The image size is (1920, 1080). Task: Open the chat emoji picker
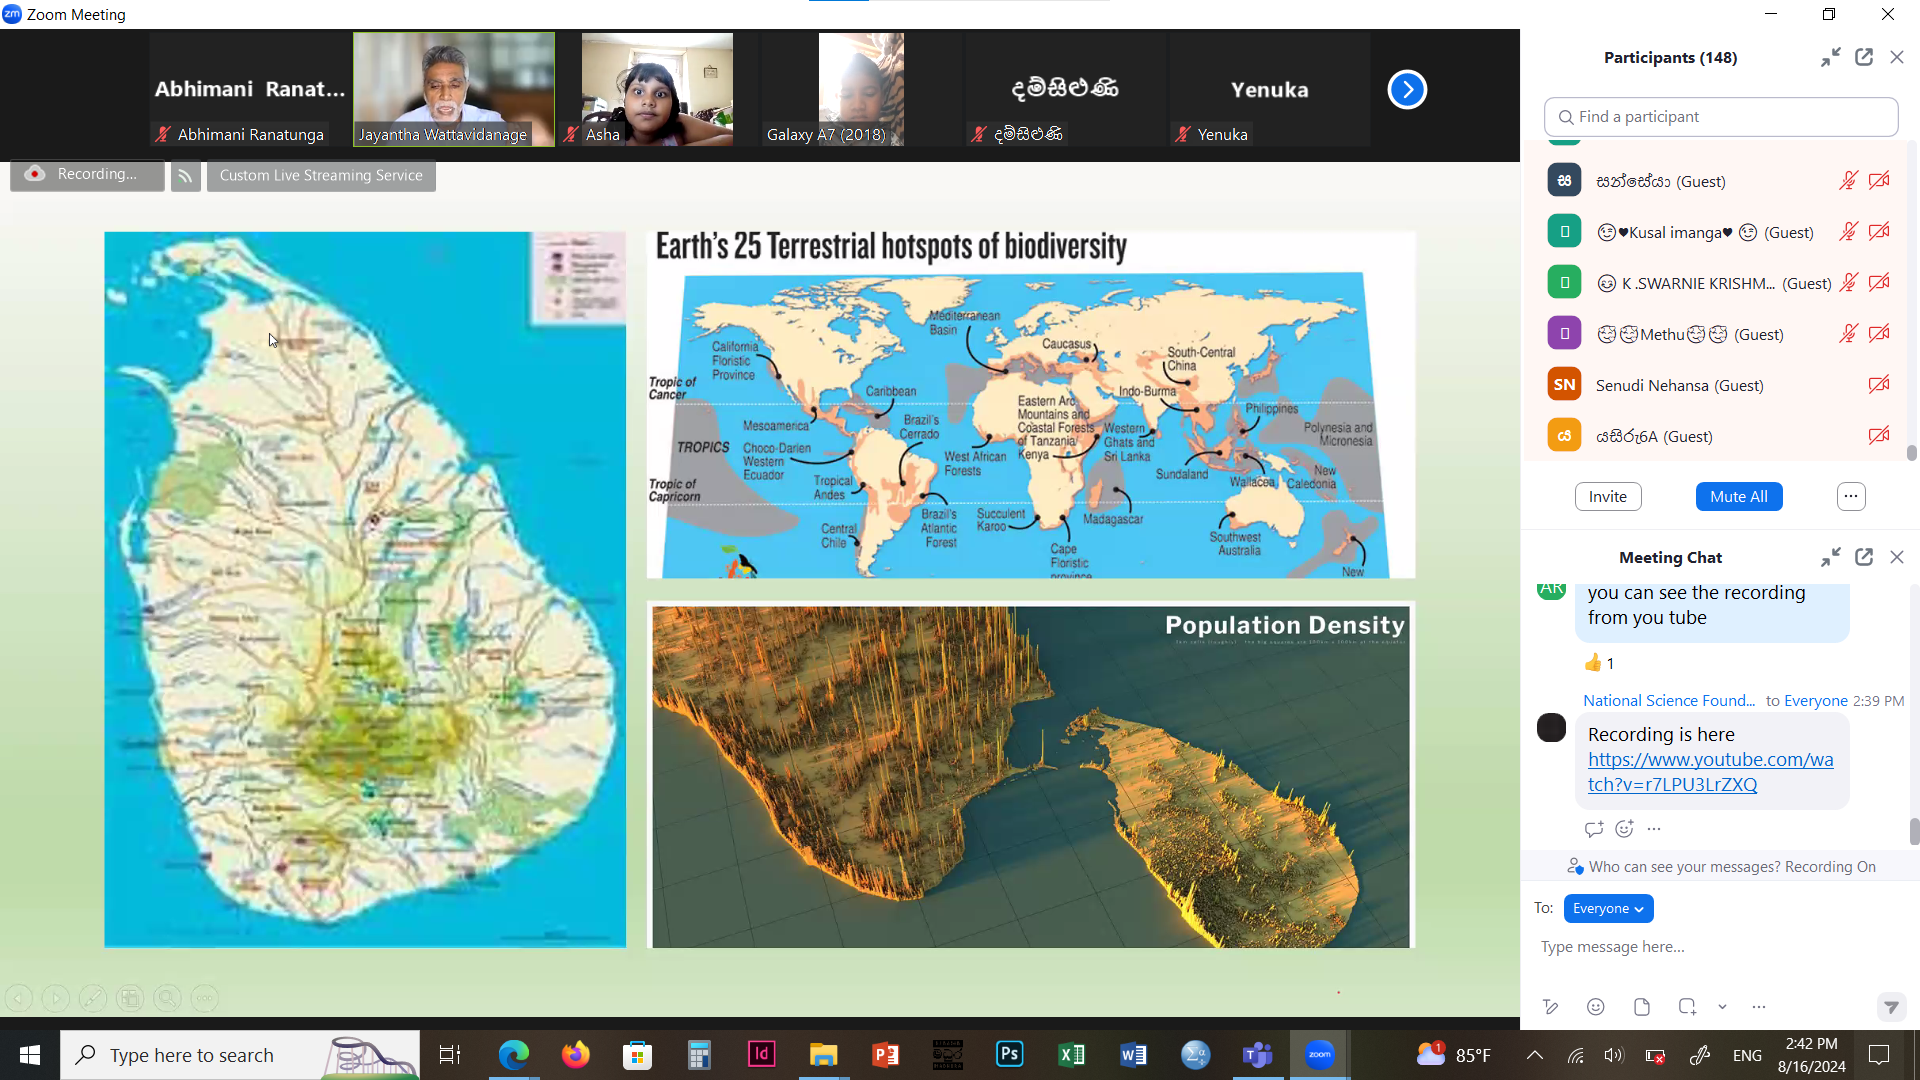coord(1596,1007)
